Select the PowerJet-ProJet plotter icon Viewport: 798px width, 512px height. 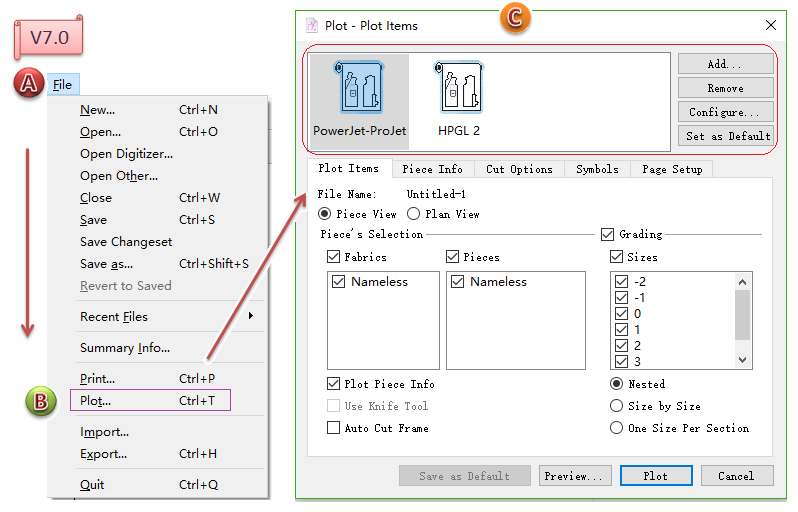[359, 92]
